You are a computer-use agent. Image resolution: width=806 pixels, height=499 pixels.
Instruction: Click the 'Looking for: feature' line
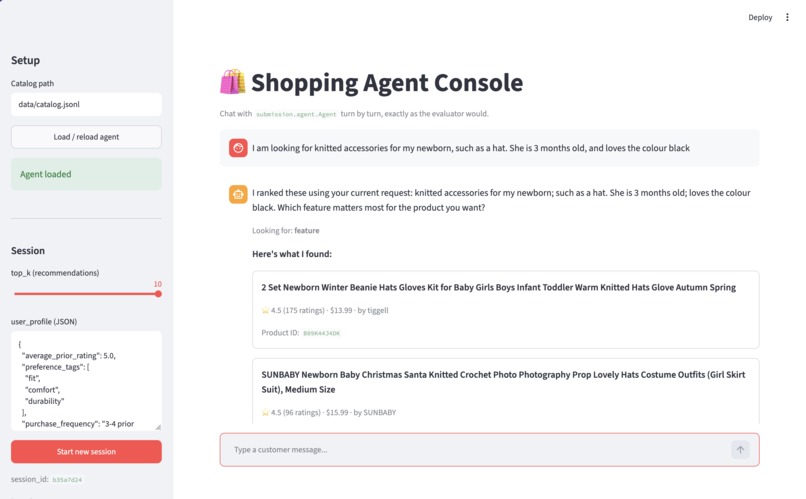(286, 231)
